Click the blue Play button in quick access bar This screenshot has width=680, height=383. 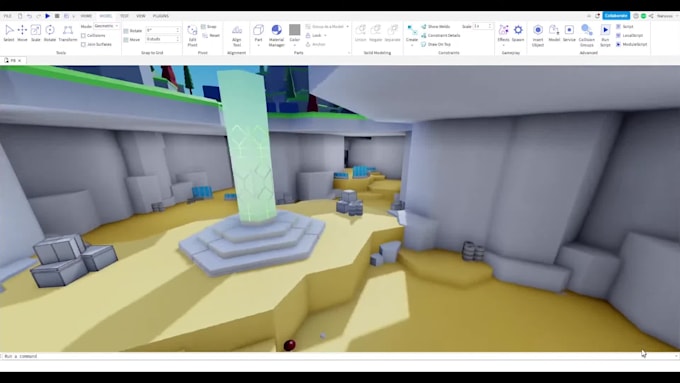click(48, 16)
